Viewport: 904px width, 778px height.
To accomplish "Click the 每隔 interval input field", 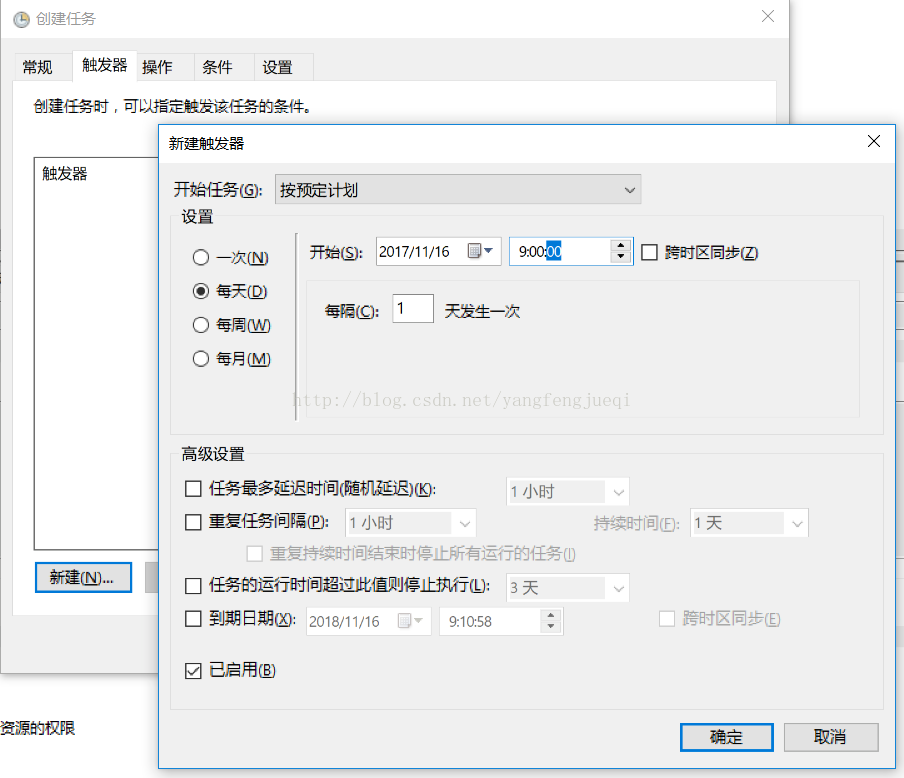I will [412, 308].
